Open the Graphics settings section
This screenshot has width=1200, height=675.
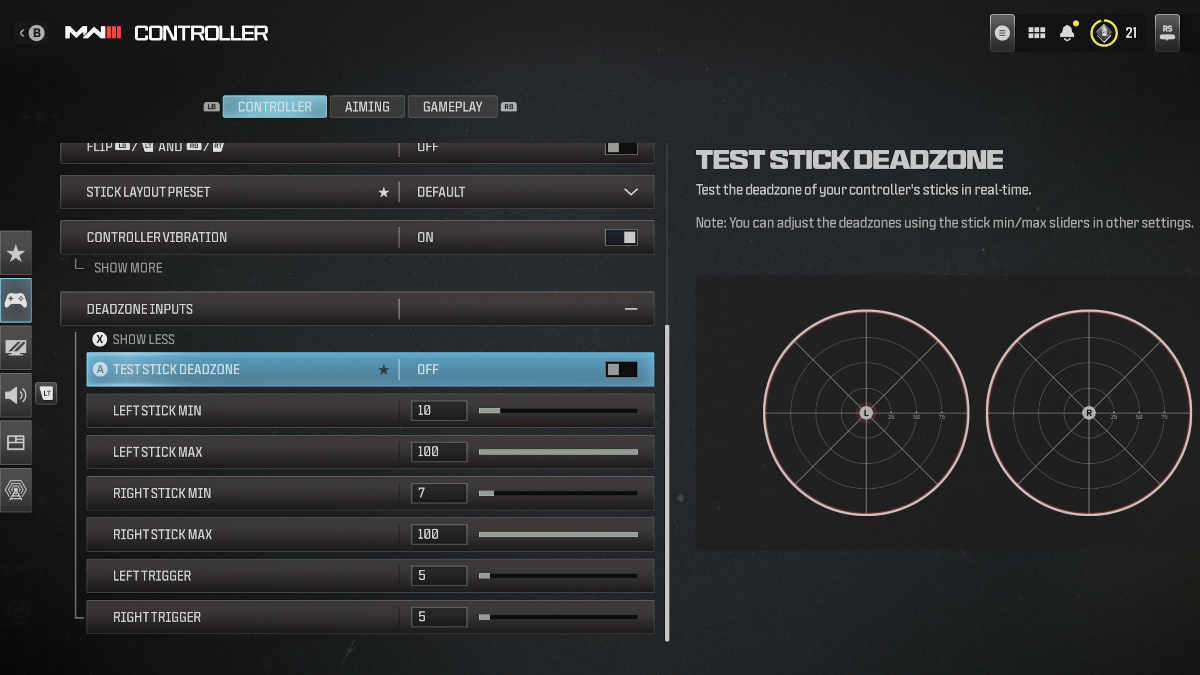(16, 347)
